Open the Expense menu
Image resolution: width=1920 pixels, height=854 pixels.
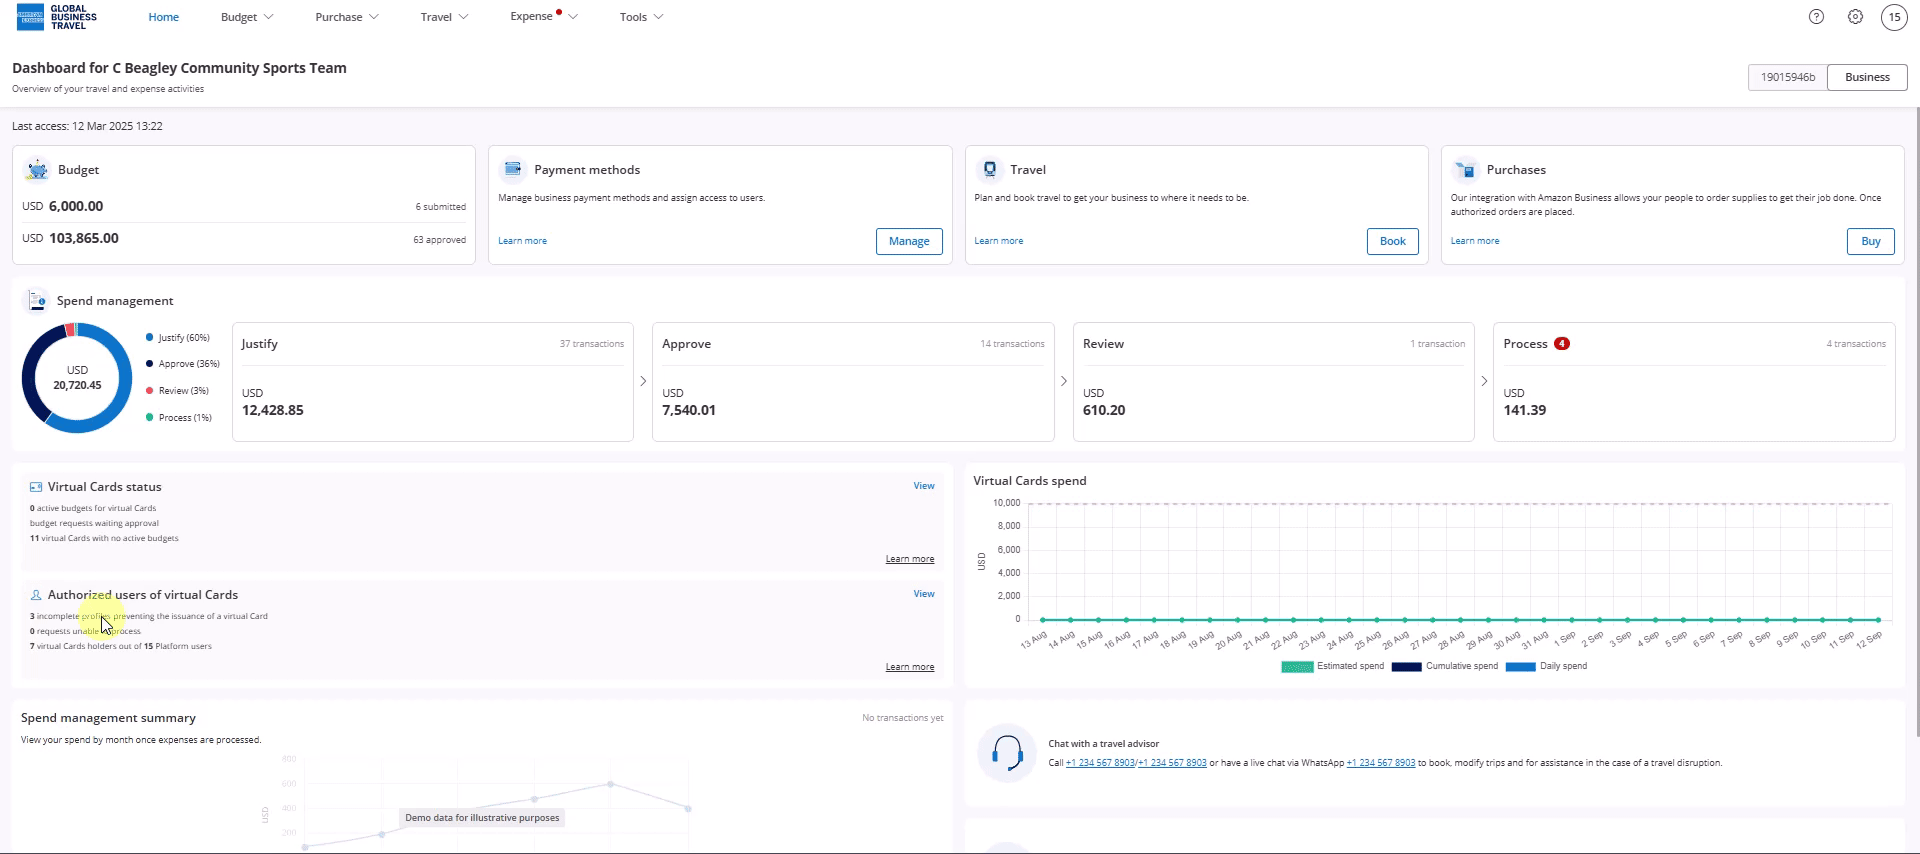[x=531, y=16]
